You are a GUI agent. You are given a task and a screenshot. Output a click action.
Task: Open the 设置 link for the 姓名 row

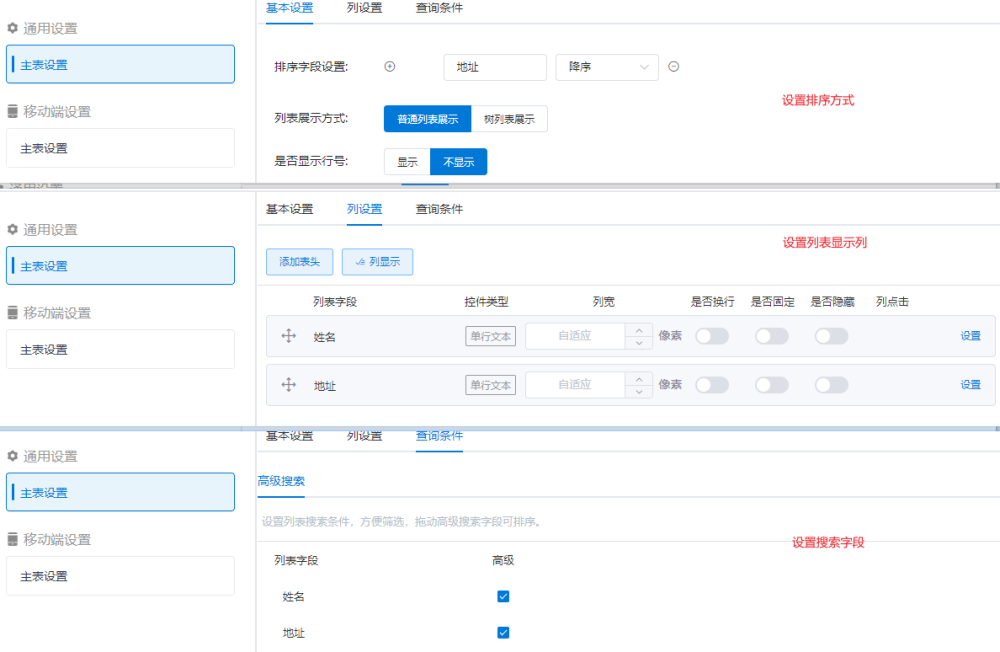(970, 336)
